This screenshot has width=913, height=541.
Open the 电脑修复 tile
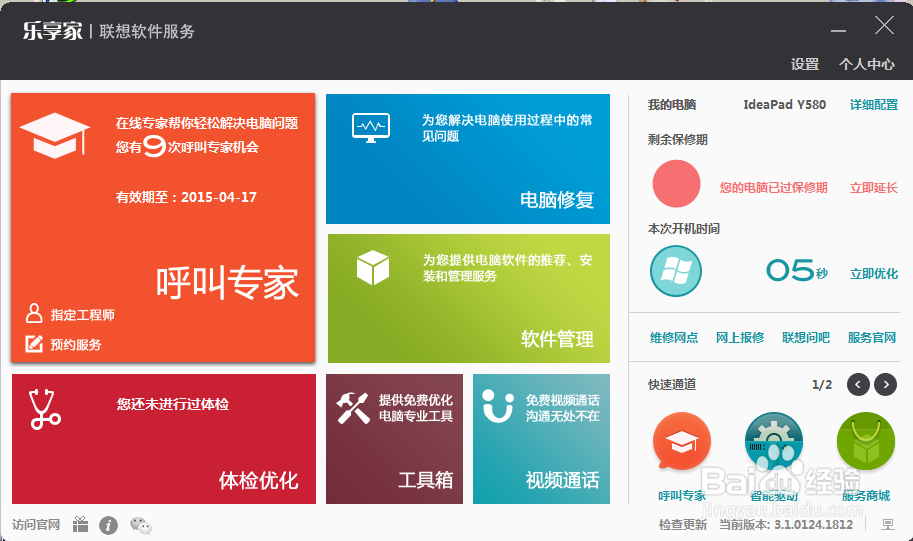click(468, 158)
